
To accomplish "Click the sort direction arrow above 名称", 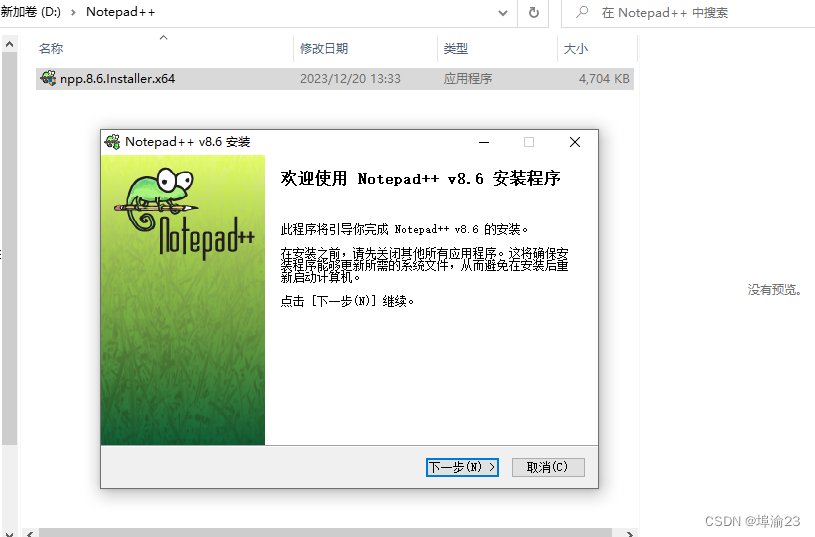I will click(x=163, y=37).
